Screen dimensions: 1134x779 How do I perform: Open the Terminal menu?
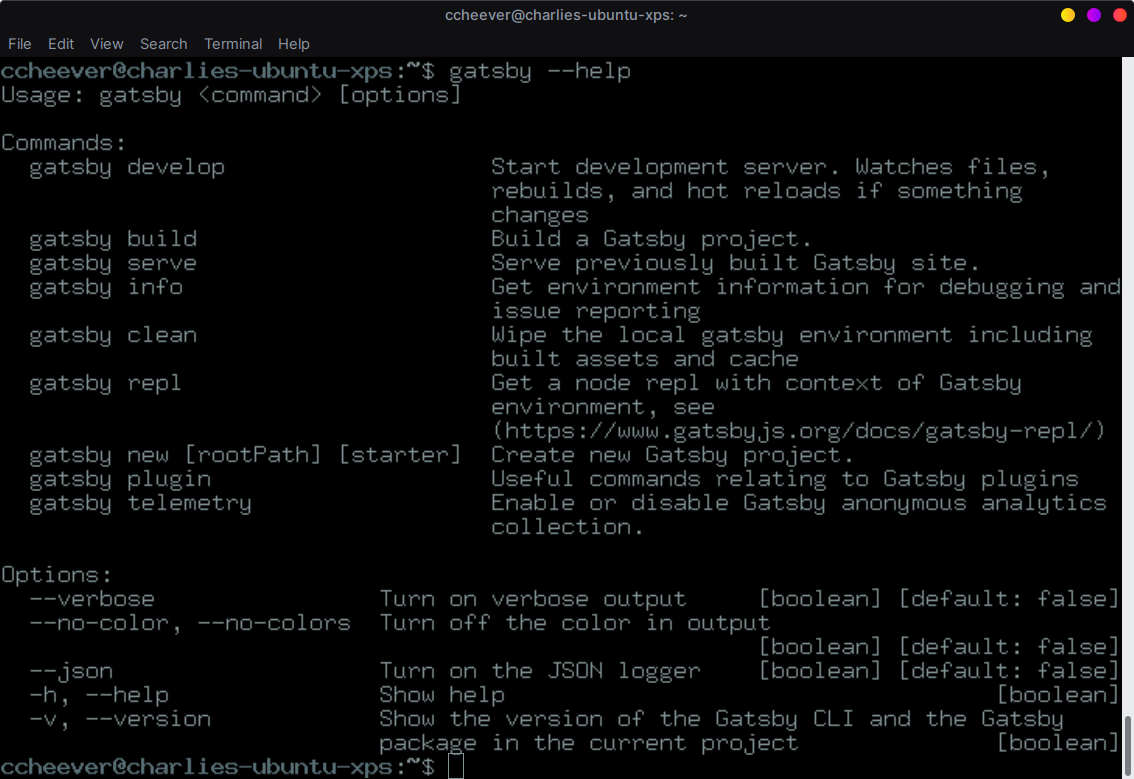[x=233, y=44]
